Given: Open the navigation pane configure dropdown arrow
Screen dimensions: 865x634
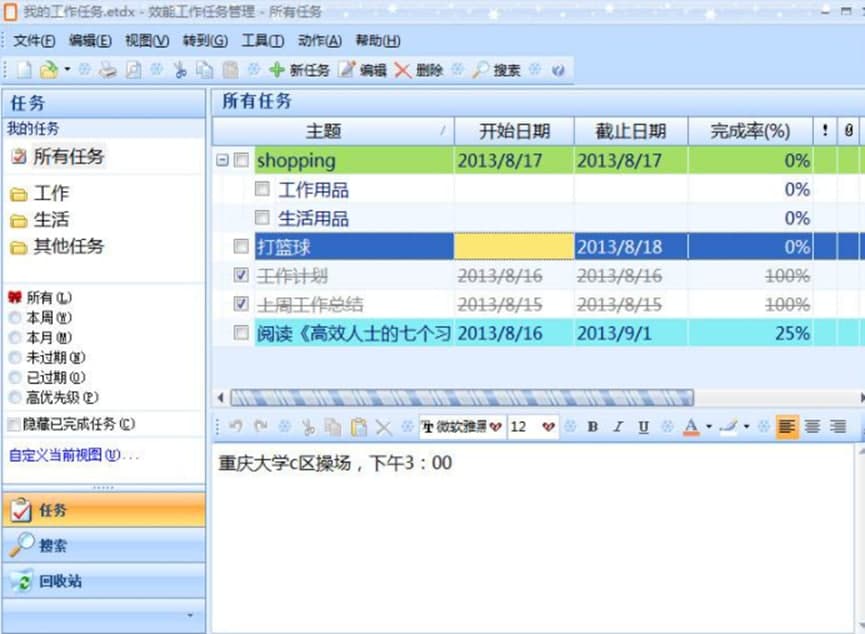Looking at the screenshot, I should tap(190, 615).
